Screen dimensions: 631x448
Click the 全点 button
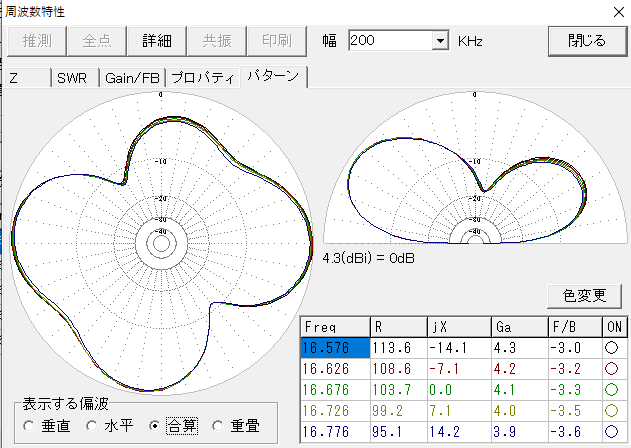(x=97, y=41)
